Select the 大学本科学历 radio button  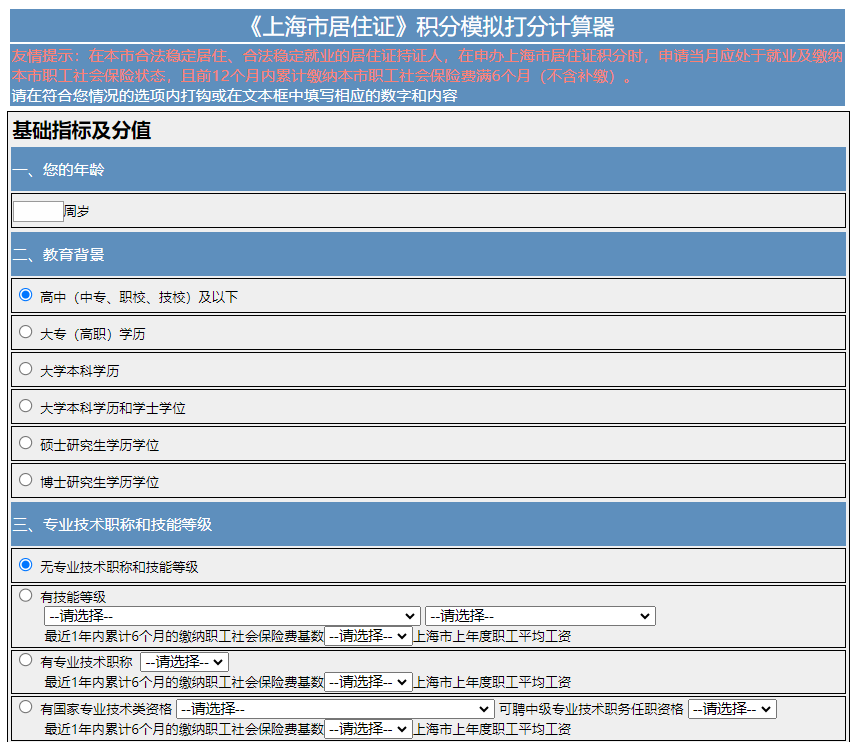point(26,369)
